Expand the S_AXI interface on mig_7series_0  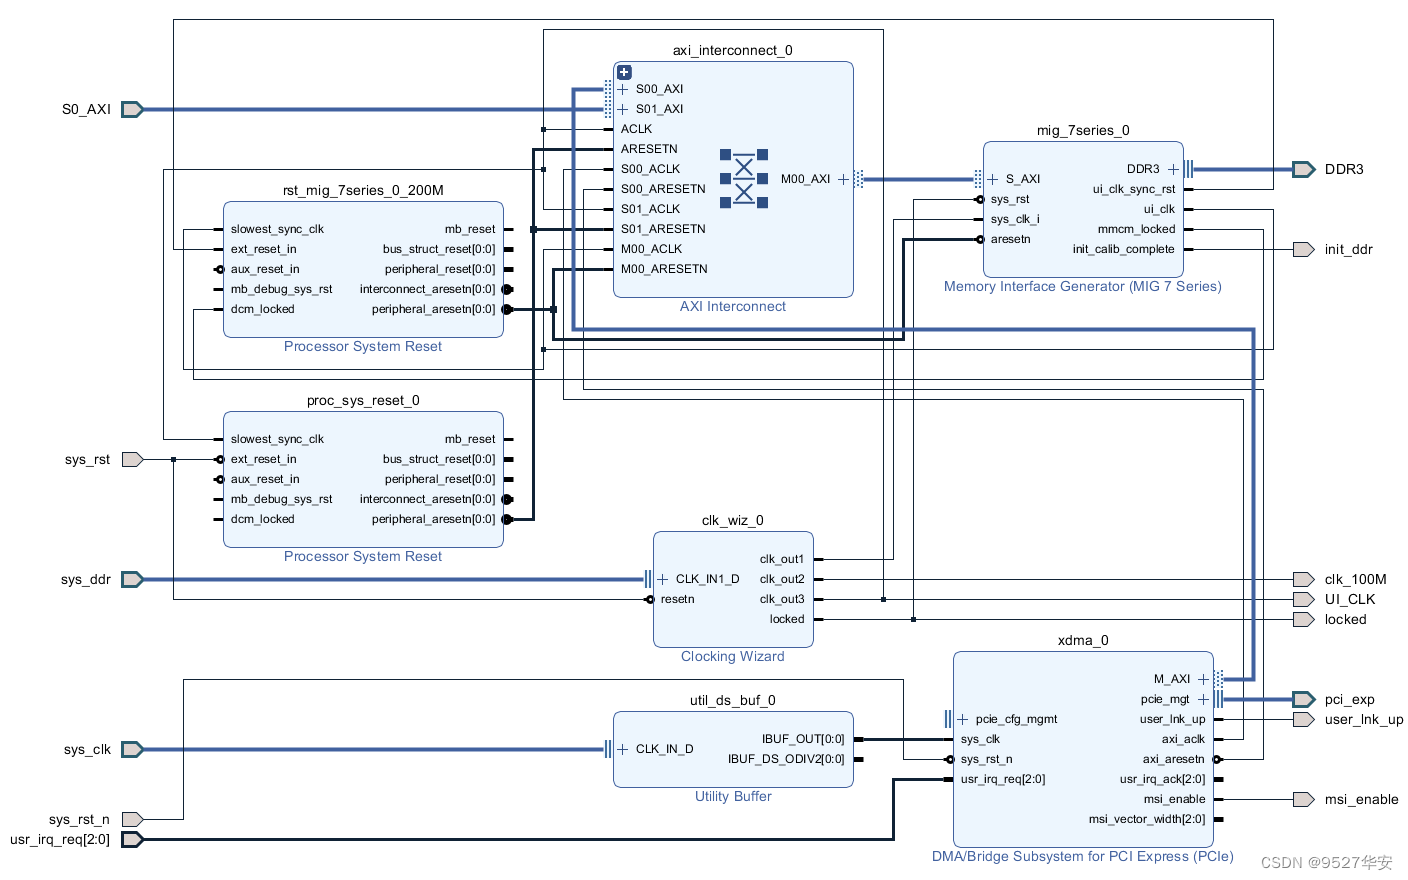coord(993,179)
